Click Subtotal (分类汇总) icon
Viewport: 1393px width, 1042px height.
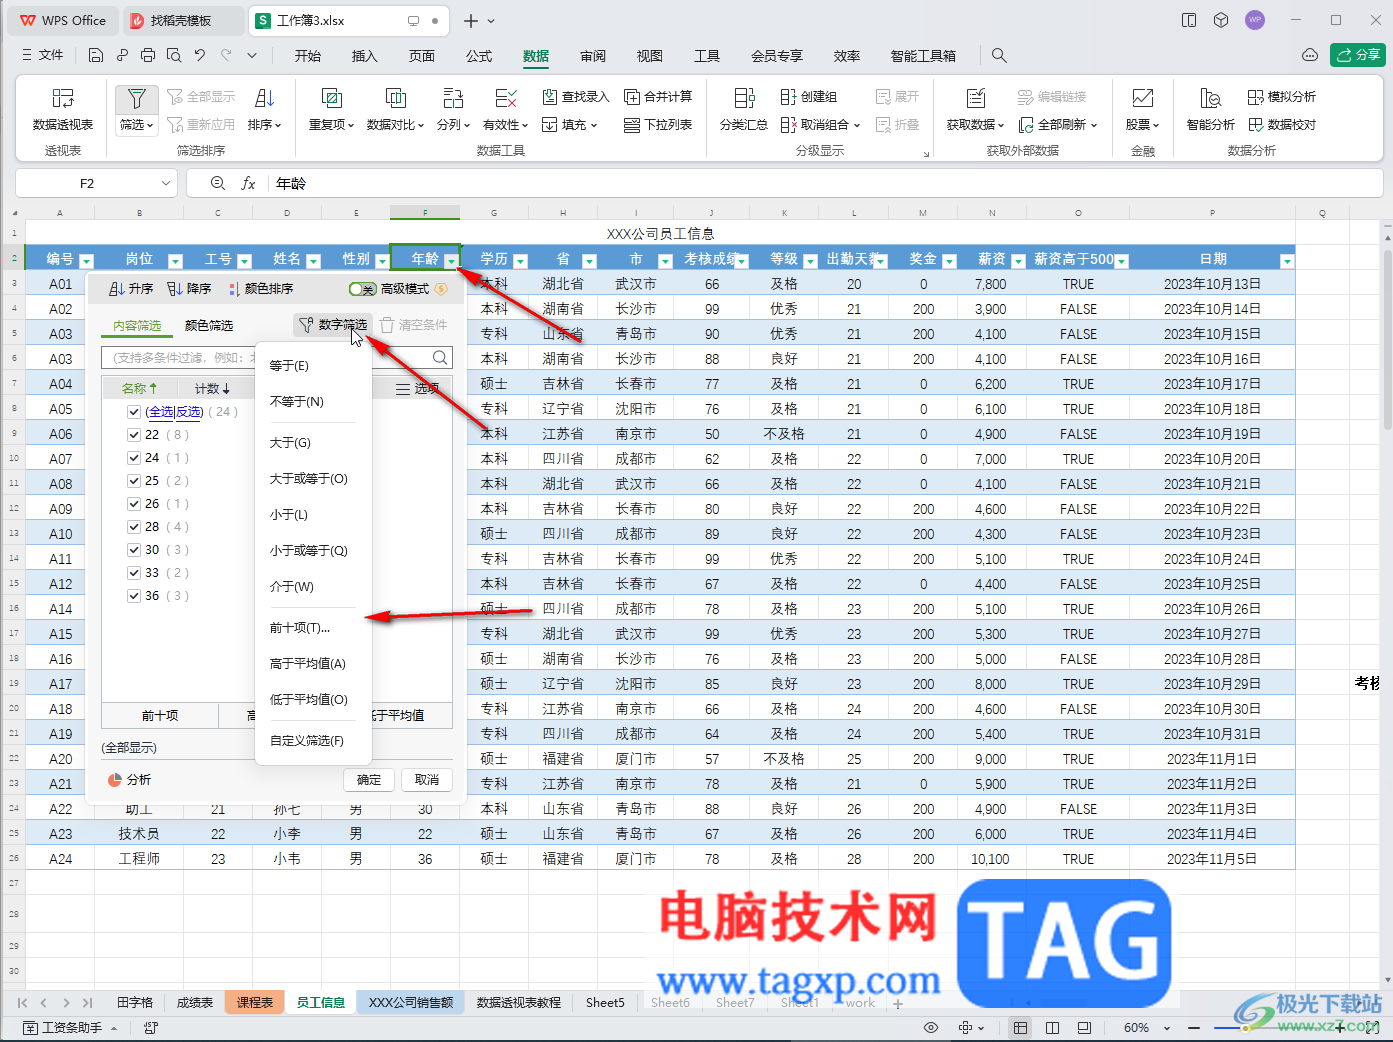pos(744,98)
